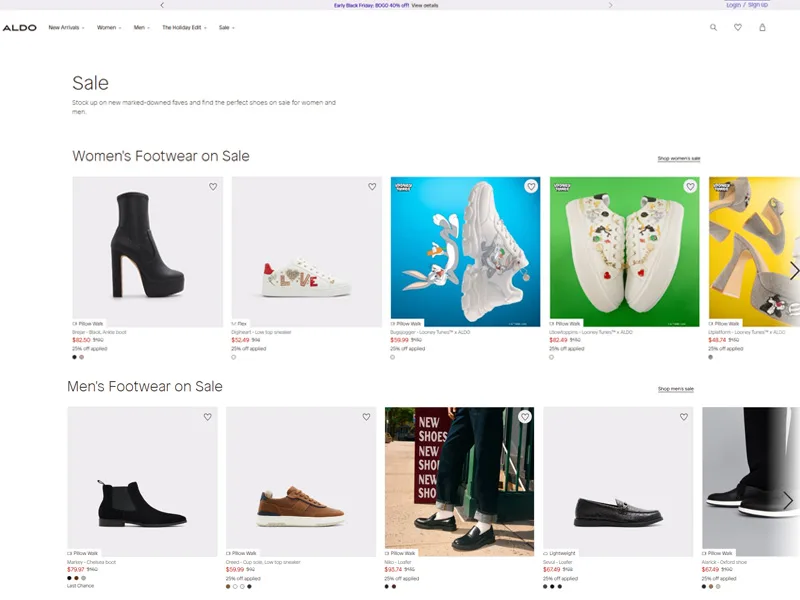
Task: Expand the Women menu
Action: pyautogui.click(x=109, y=28)
